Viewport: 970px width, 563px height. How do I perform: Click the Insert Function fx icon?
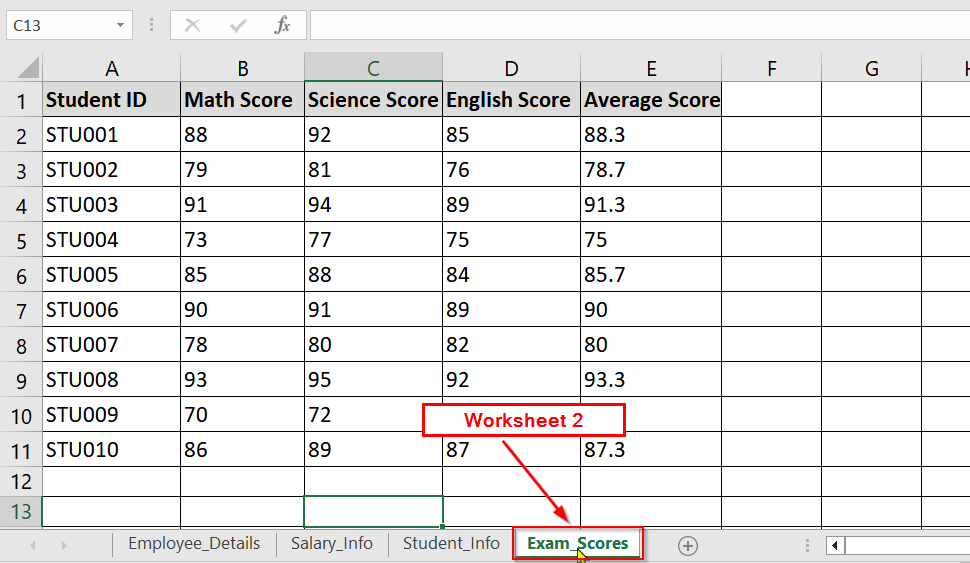pos(283,25)
